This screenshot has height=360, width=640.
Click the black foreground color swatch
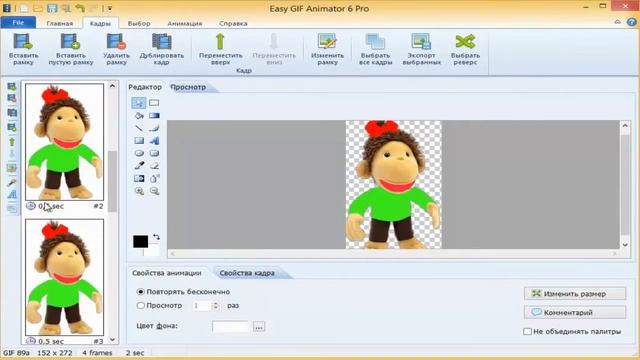(x=140, y=241)
